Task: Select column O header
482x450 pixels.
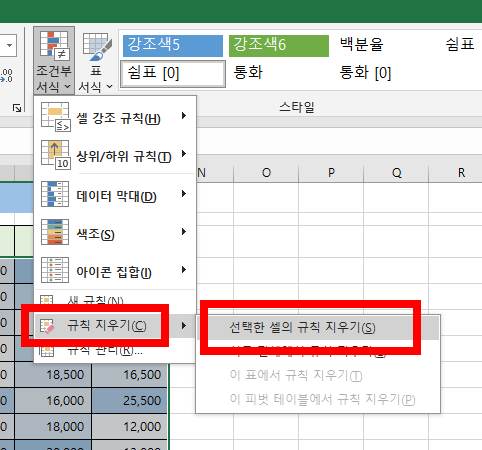Action: [x=266, y=173]
